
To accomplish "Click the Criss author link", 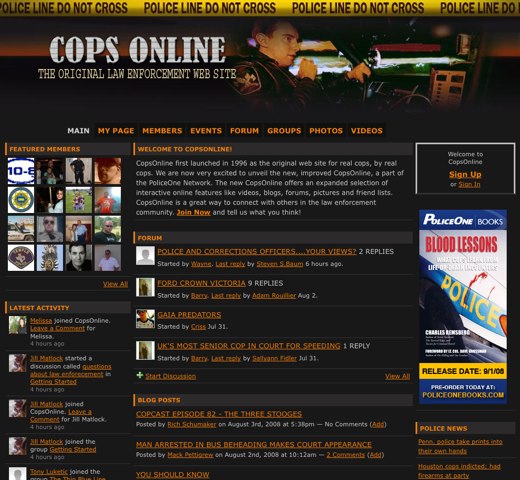I will 198,327.
